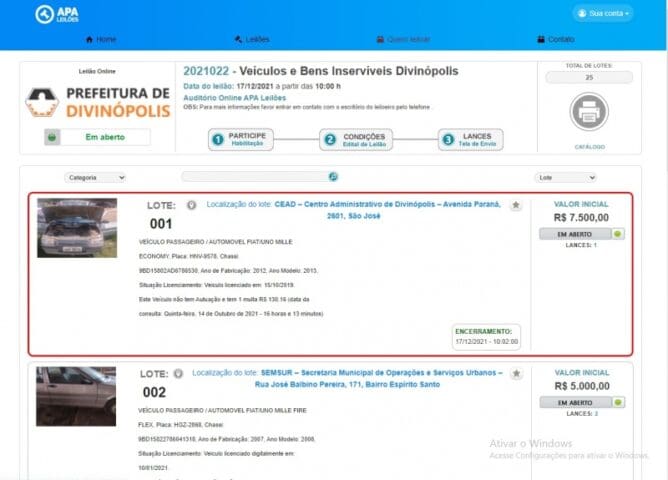This screenshot has width=668, height=480.
Task: Click the green Em aberto status icon
Action: [52, 137]
